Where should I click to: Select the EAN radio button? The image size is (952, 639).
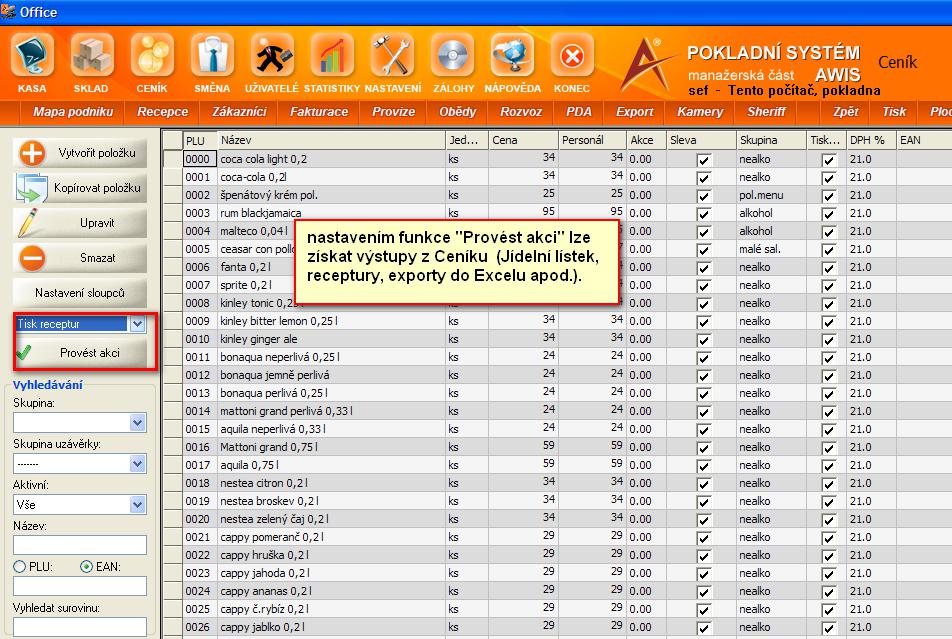pos(86,567)
